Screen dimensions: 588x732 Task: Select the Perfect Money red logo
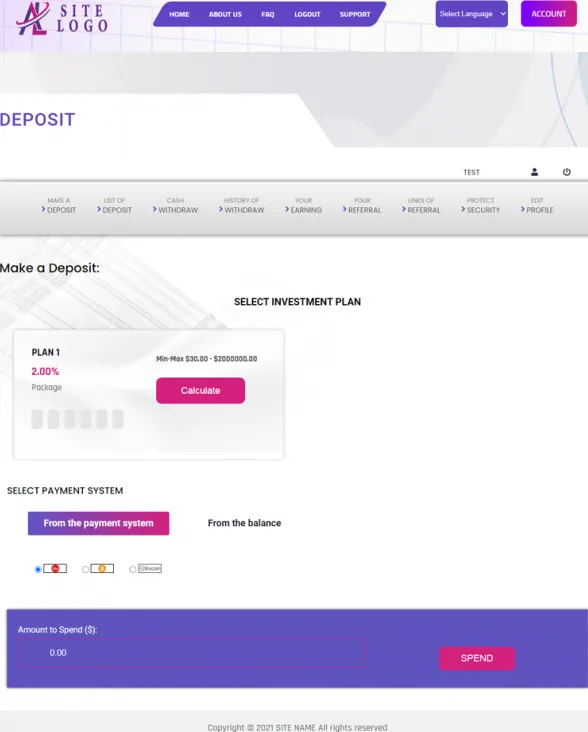coord(55,569)
